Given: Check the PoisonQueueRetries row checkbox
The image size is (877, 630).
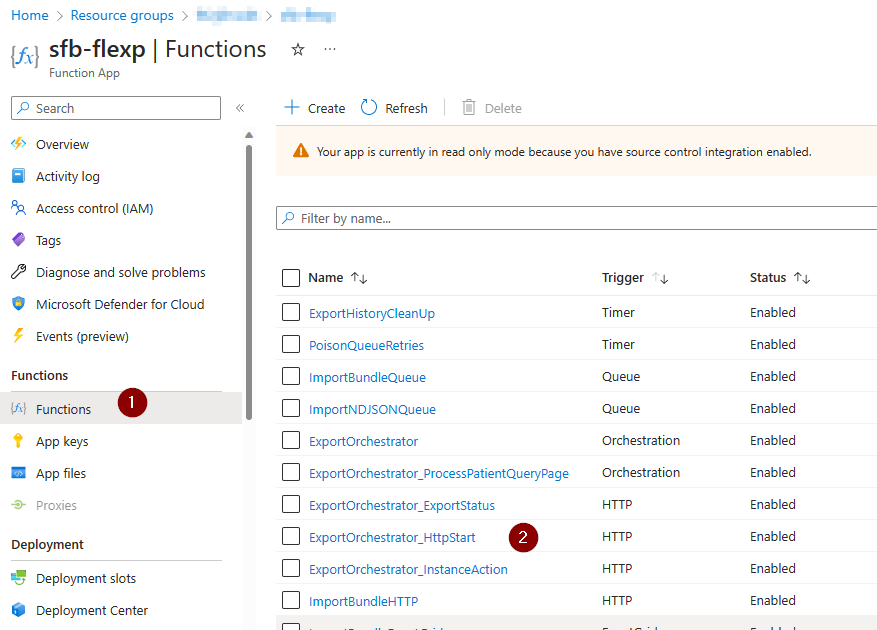Looking at the screenshot, I should tap(291, 344).
